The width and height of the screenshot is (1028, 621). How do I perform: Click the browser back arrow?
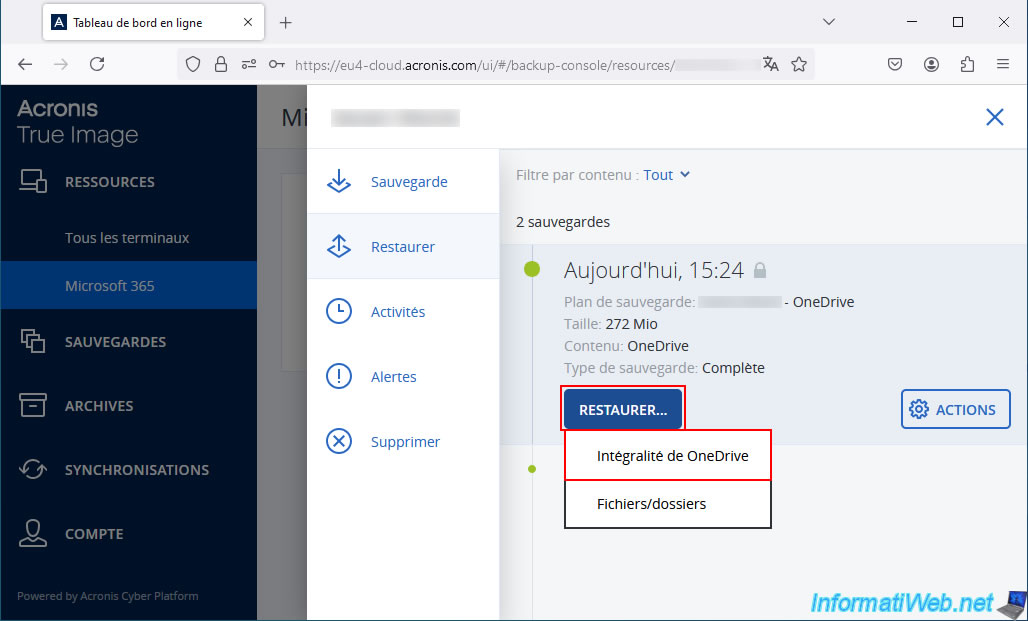(x=25, y=64)
